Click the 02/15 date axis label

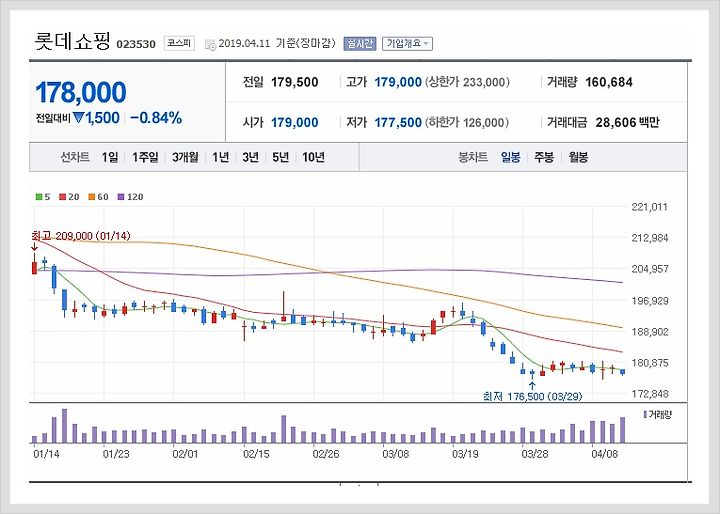[x=256, y=454]
